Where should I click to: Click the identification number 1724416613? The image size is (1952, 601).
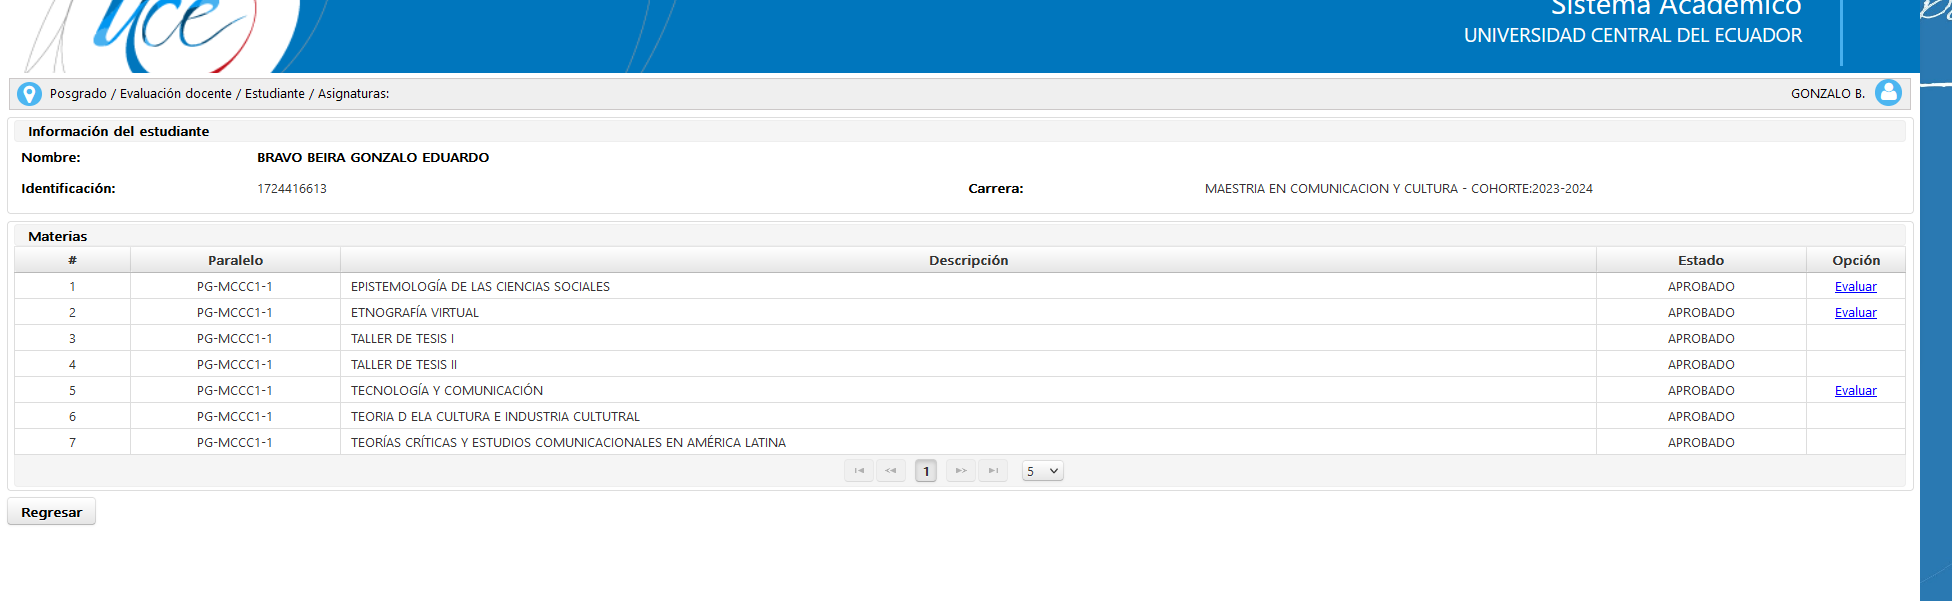coord(292,189)
